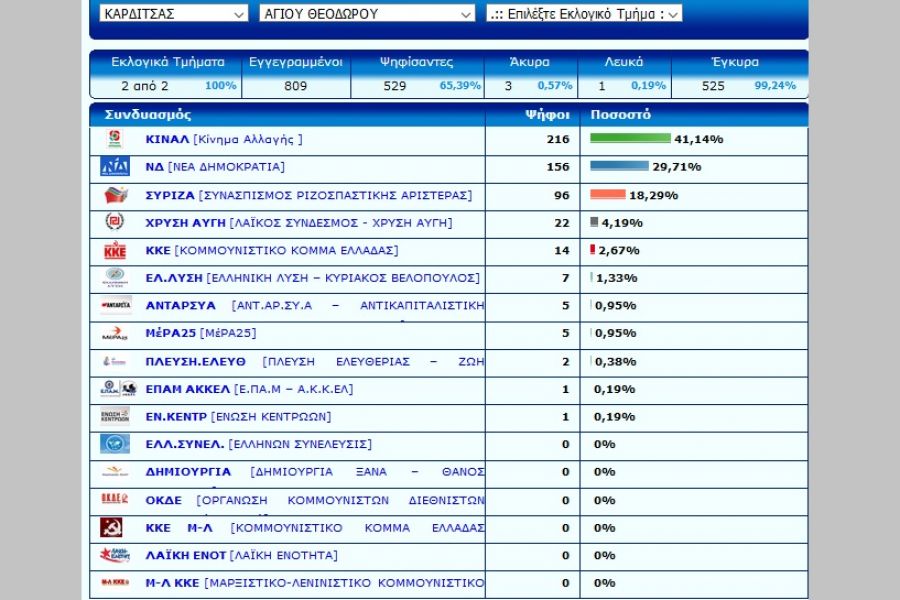Click the Έγκυρα percentage 99,24%
The height and width of the screenshot is (600, 900).
775,86
